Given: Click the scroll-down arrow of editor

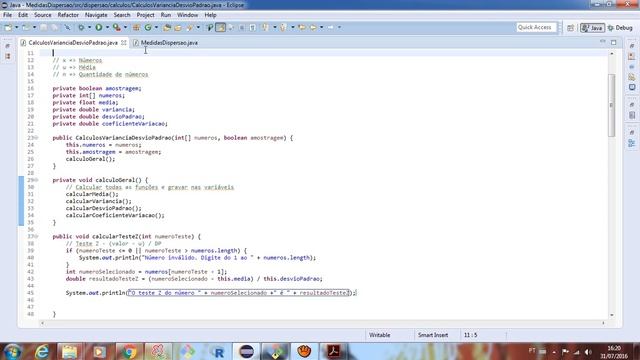Looking at the screenshot, I should tap(611, 315).
